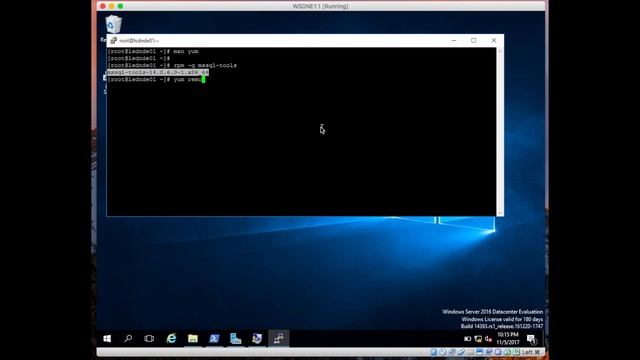
Task: Click the WSDNE11 [Running] window title
Action: tap(320, 6)
